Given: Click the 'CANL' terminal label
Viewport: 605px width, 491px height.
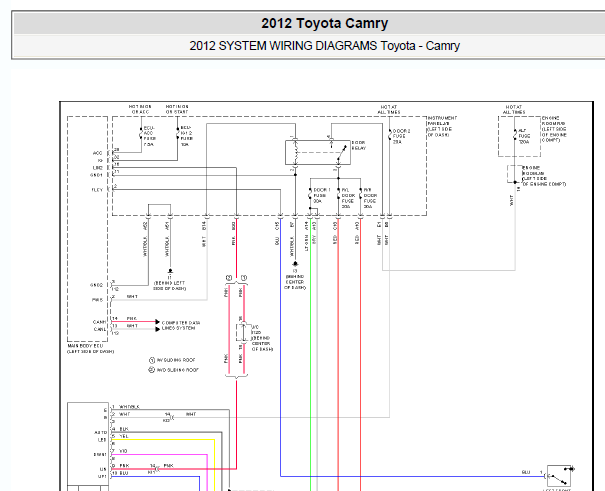Looking at the screenshot, I should pyautogui.click(x=100, y=329).
